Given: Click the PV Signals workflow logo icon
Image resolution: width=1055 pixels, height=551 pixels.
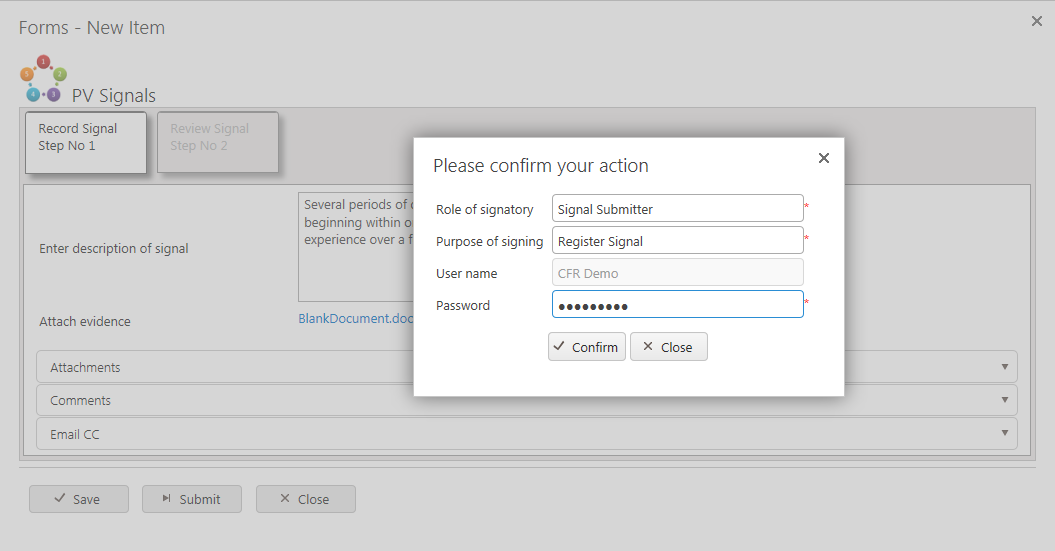Looking at the screenshot, I should pyautogui.click(x=43, y=79).
